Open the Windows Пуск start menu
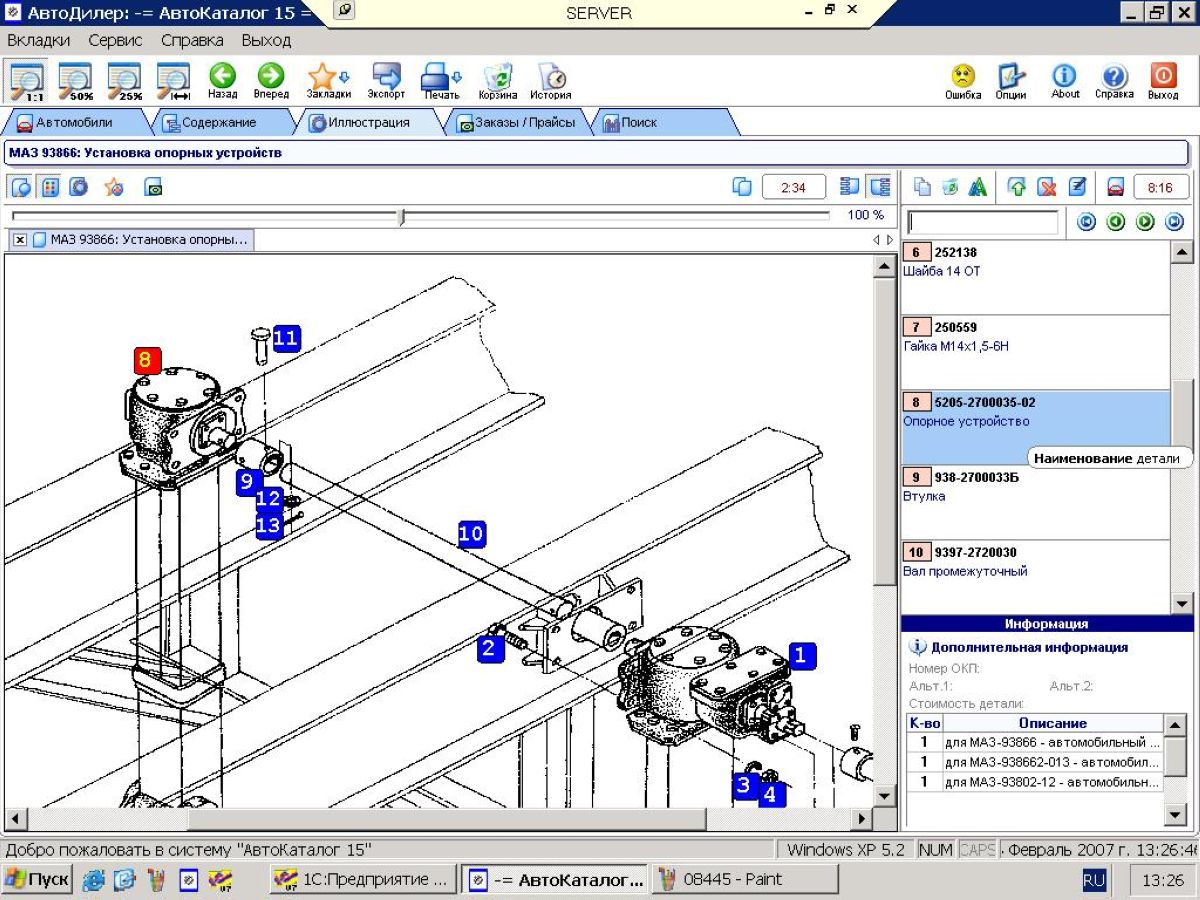 coord(37,880)
